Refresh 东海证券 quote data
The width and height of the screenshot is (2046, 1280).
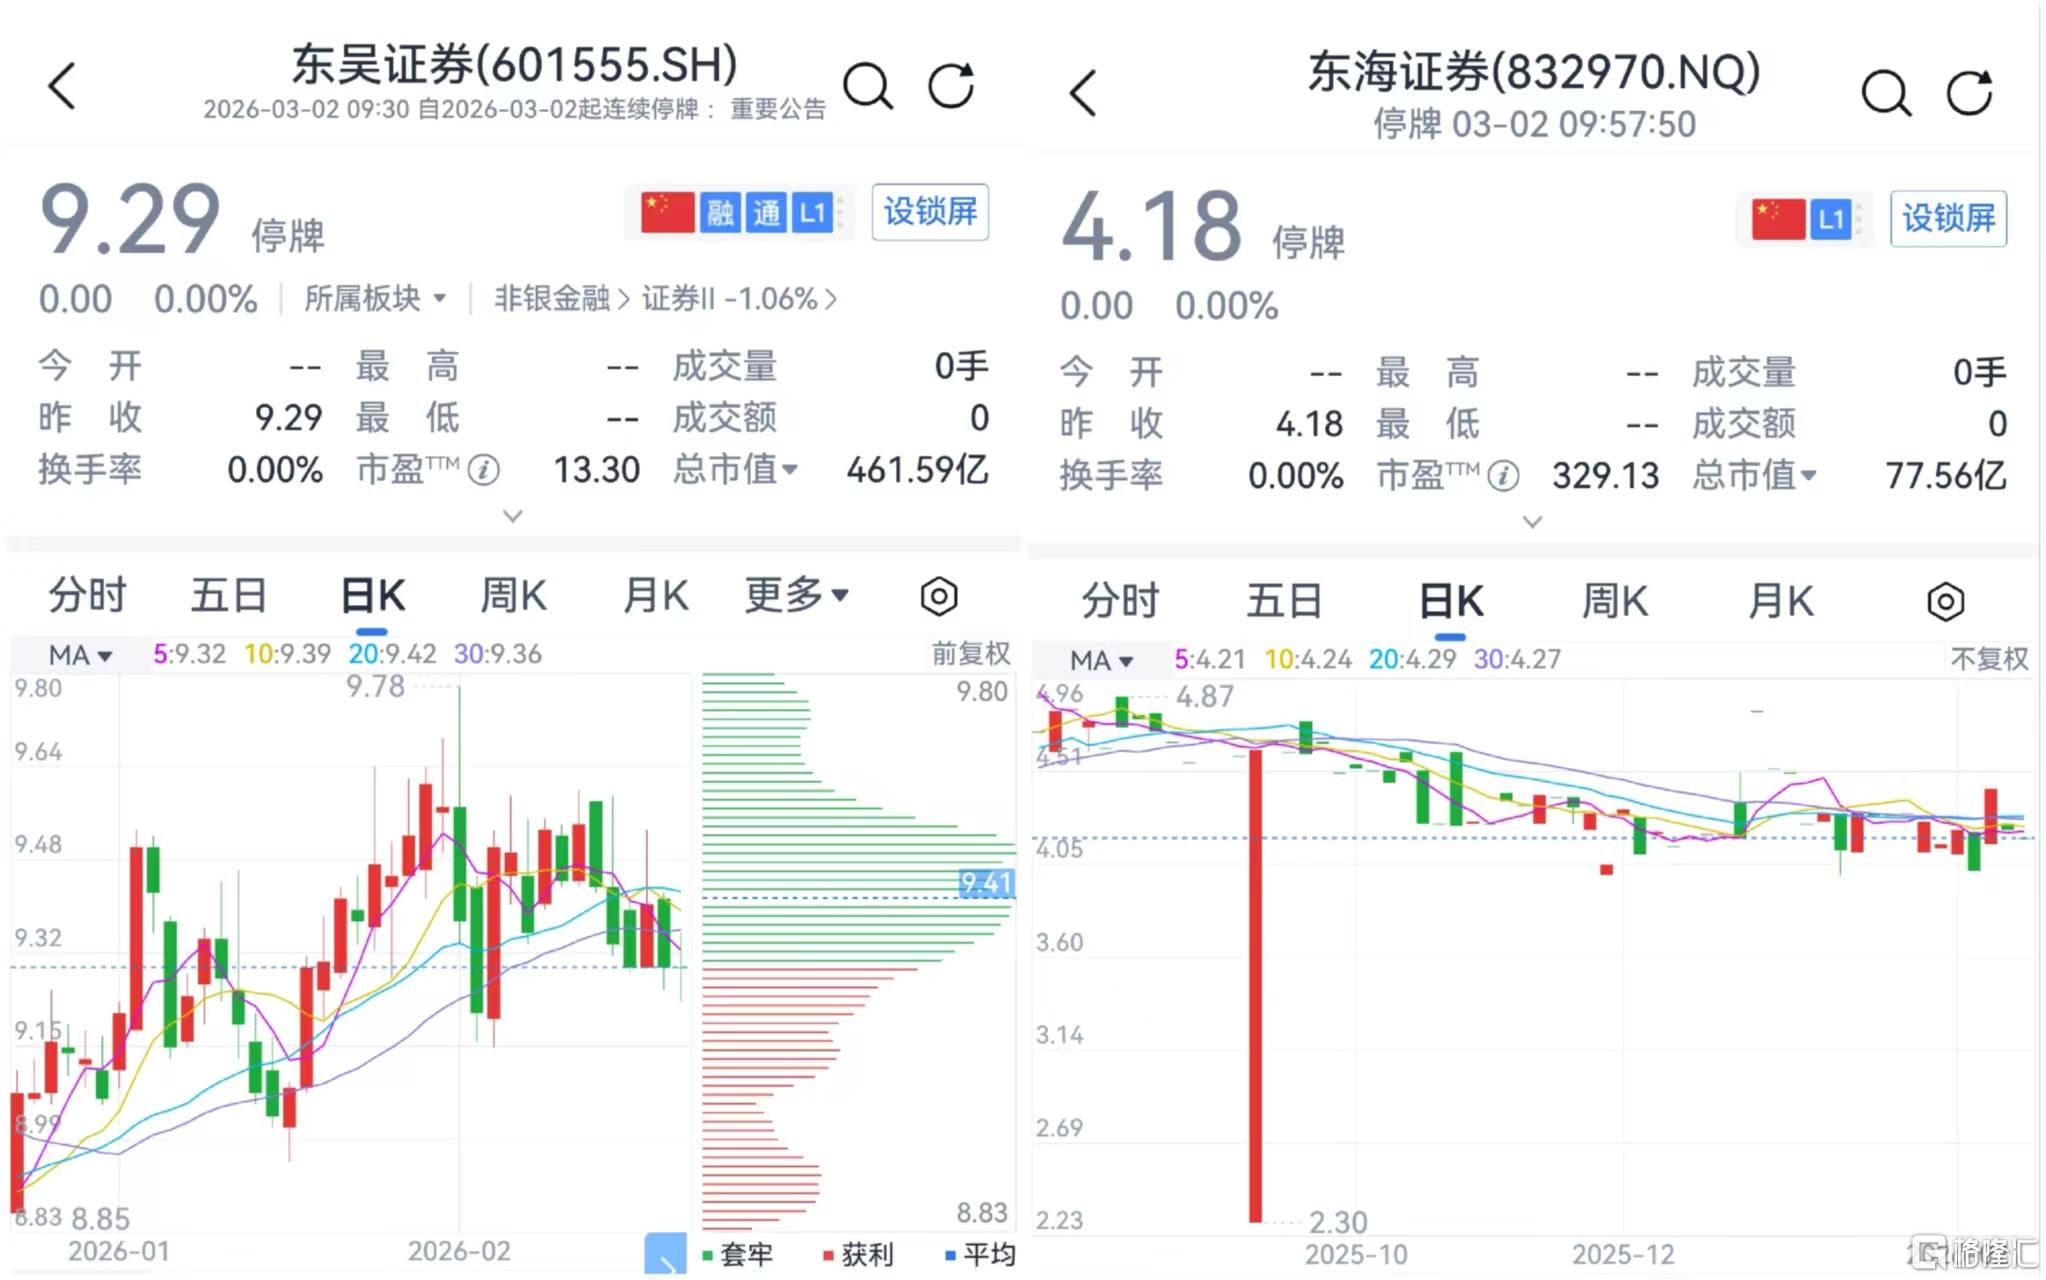point(1971,92)
